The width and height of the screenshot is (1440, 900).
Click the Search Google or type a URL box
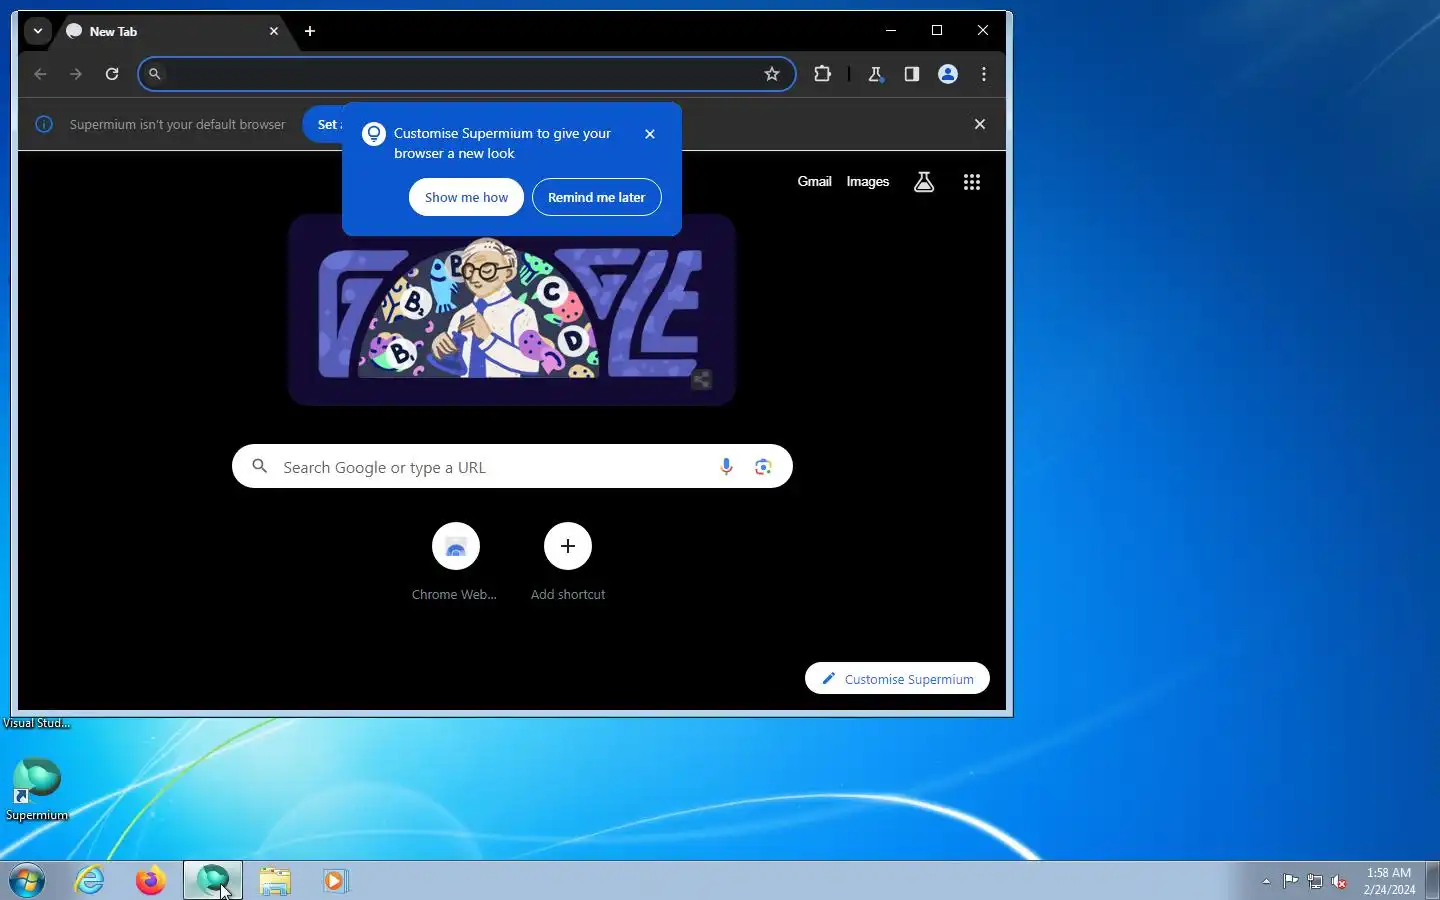click(512, 467)
